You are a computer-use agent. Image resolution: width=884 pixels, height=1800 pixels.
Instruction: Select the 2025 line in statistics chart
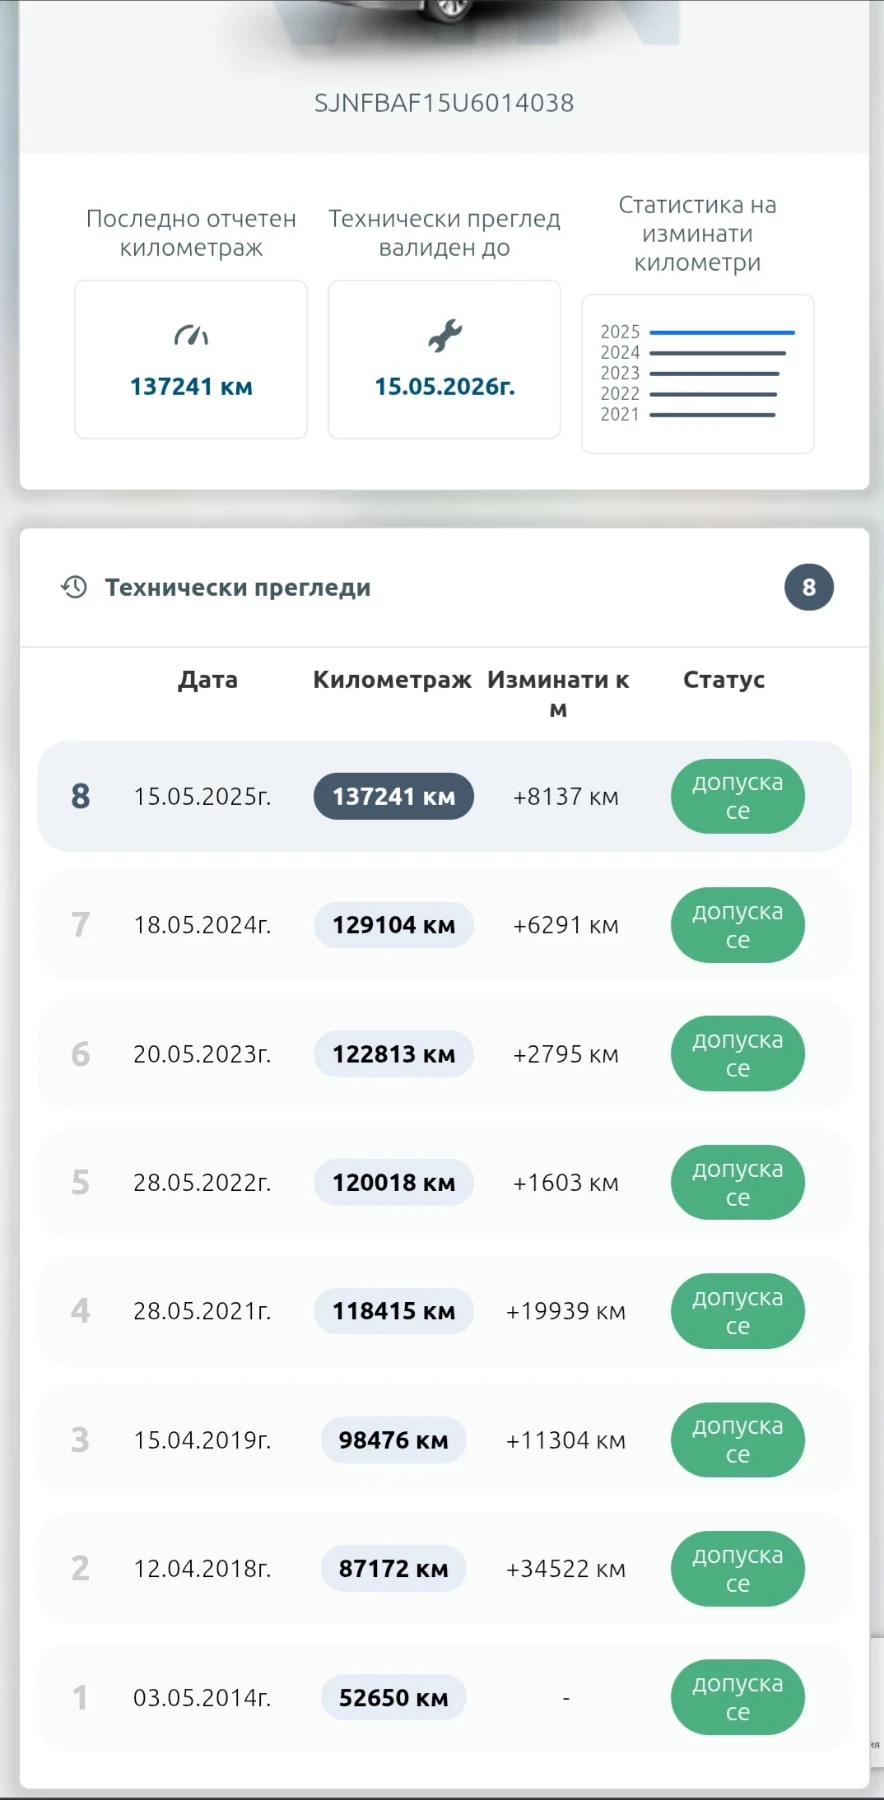[x=721, y=332]
